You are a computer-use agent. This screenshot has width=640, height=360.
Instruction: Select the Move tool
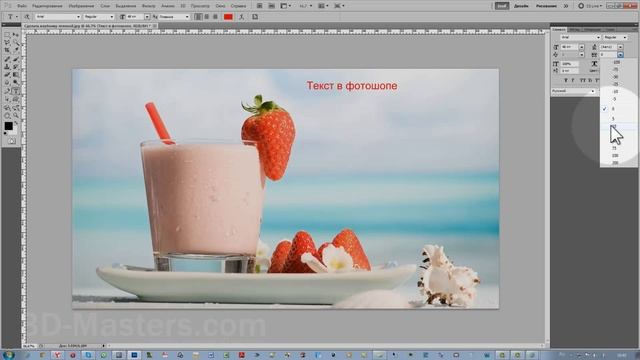(x=16, y=35)
